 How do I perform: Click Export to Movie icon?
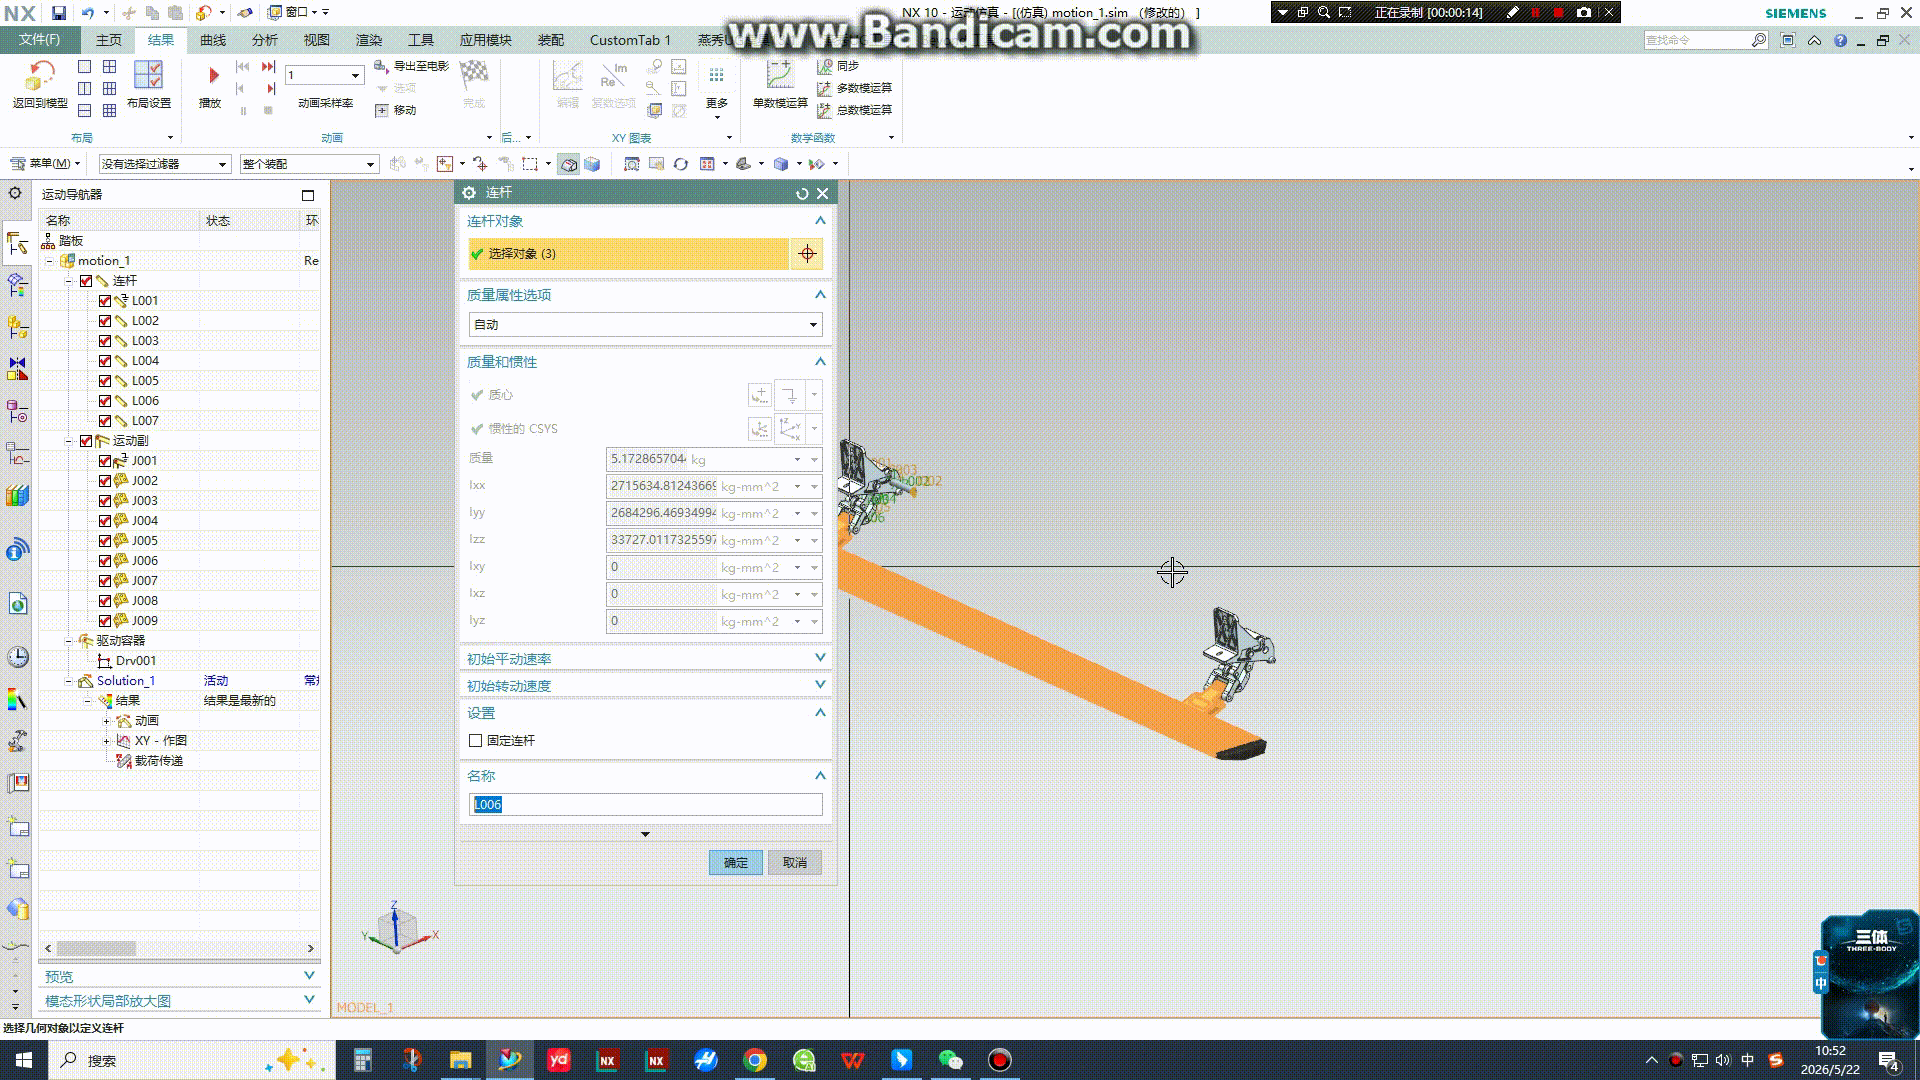pyautogui.click(x=381, y=66)
